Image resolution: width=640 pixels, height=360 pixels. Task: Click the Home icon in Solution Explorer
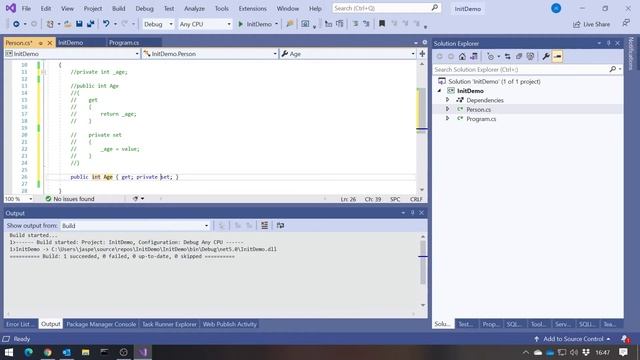pyautogui.click(x=462, y=57)
